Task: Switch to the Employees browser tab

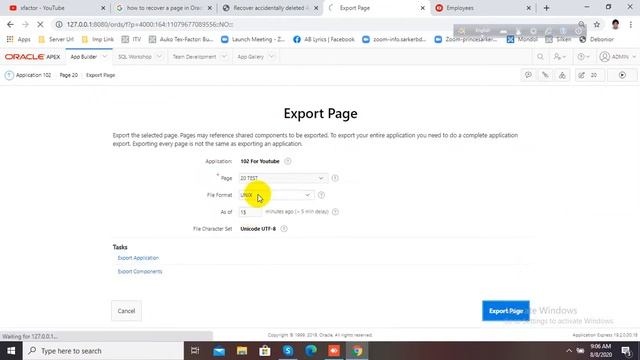Action: (x=483, y=8)
